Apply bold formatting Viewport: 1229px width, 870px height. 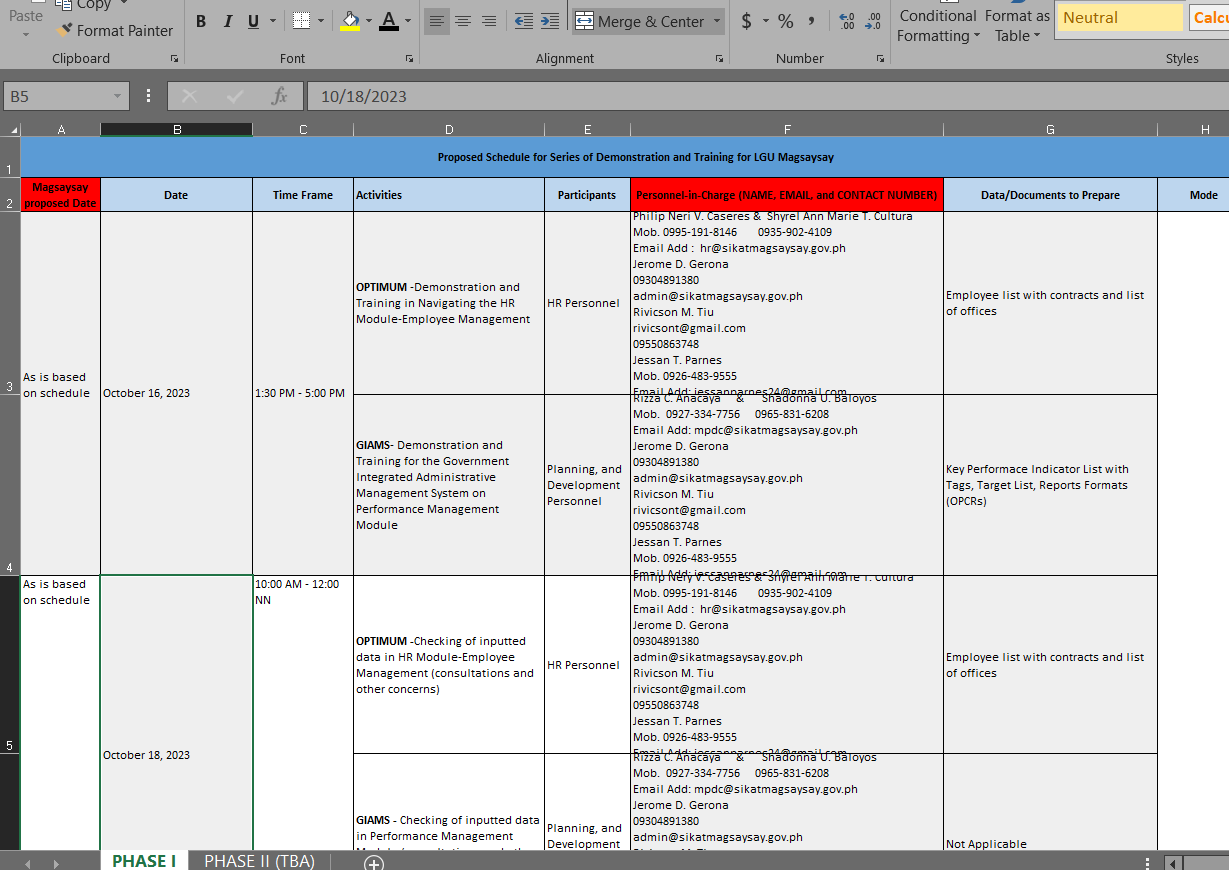pos(201,21)
